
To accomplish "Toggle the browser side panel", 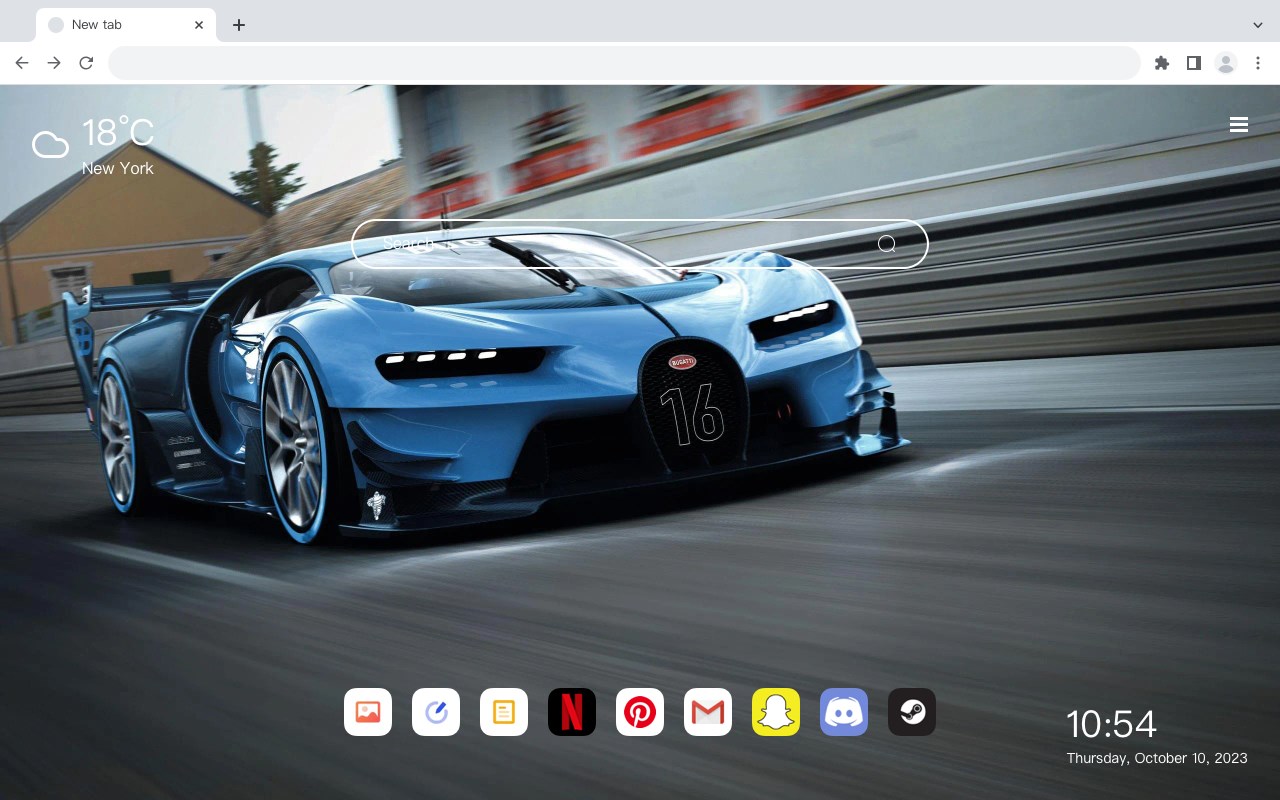I will click(x=1193, y=63).
